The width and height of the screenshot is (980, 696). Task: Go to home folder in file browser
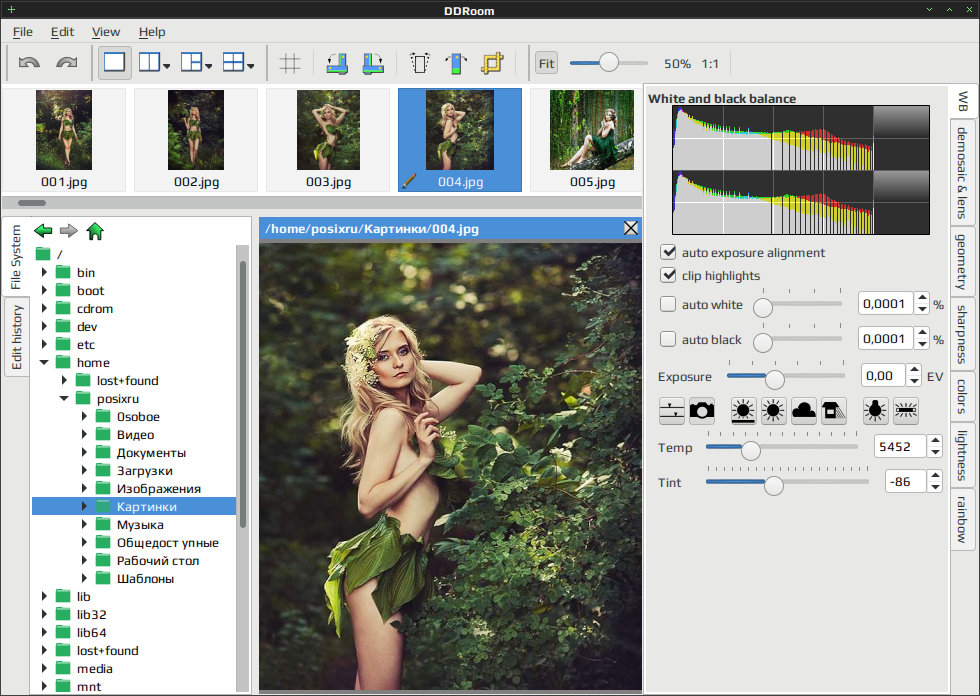(95, 231)
